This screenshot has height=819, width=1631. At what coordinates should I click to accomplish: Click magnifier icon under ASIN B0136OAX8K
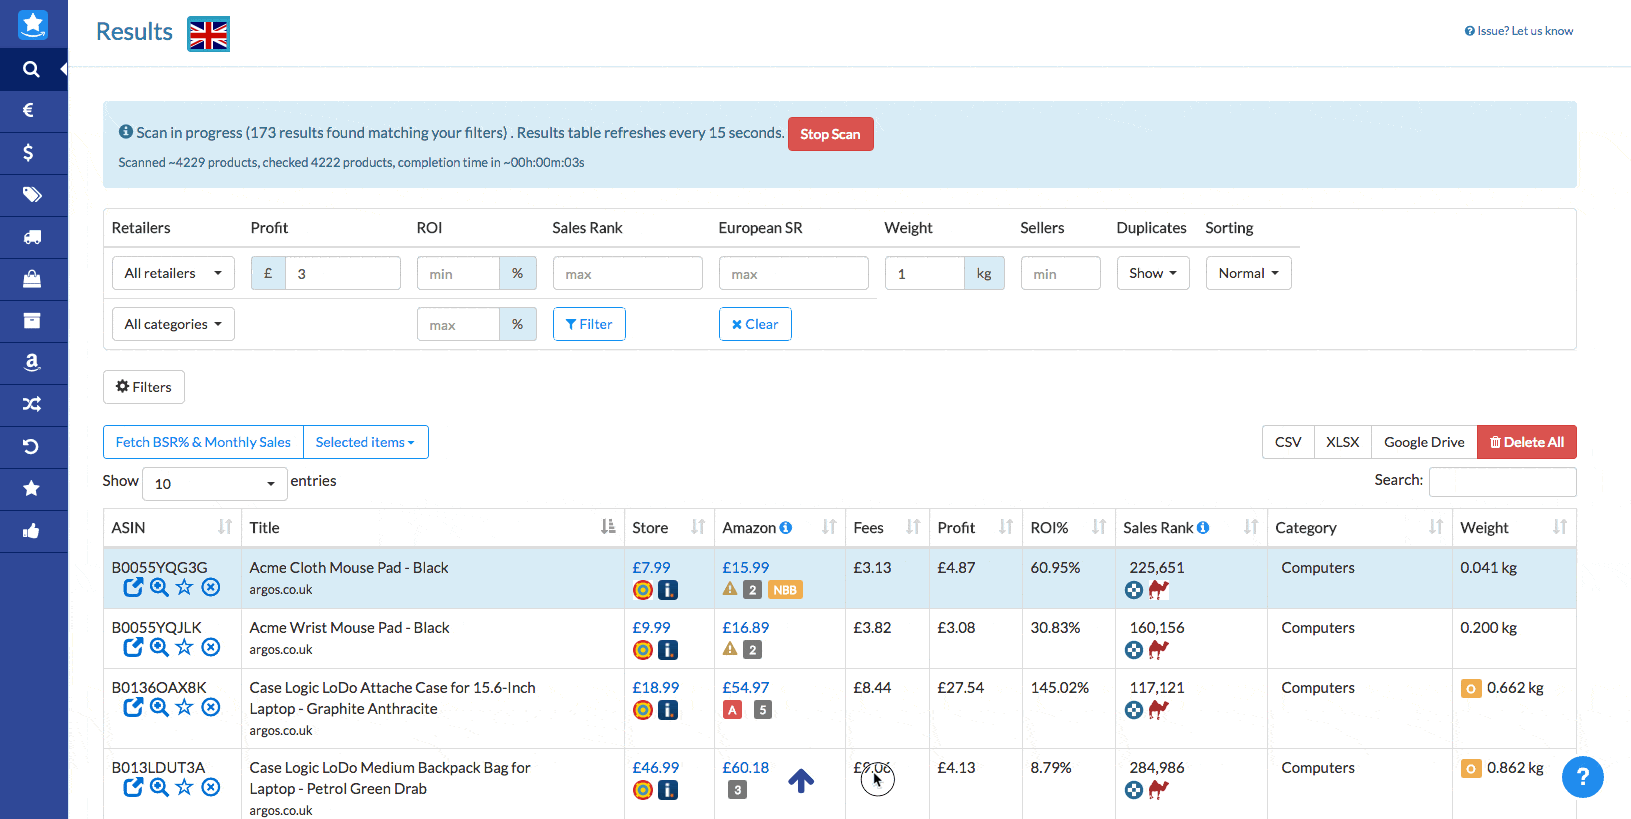pyautogui.click(x=159, y=708)
